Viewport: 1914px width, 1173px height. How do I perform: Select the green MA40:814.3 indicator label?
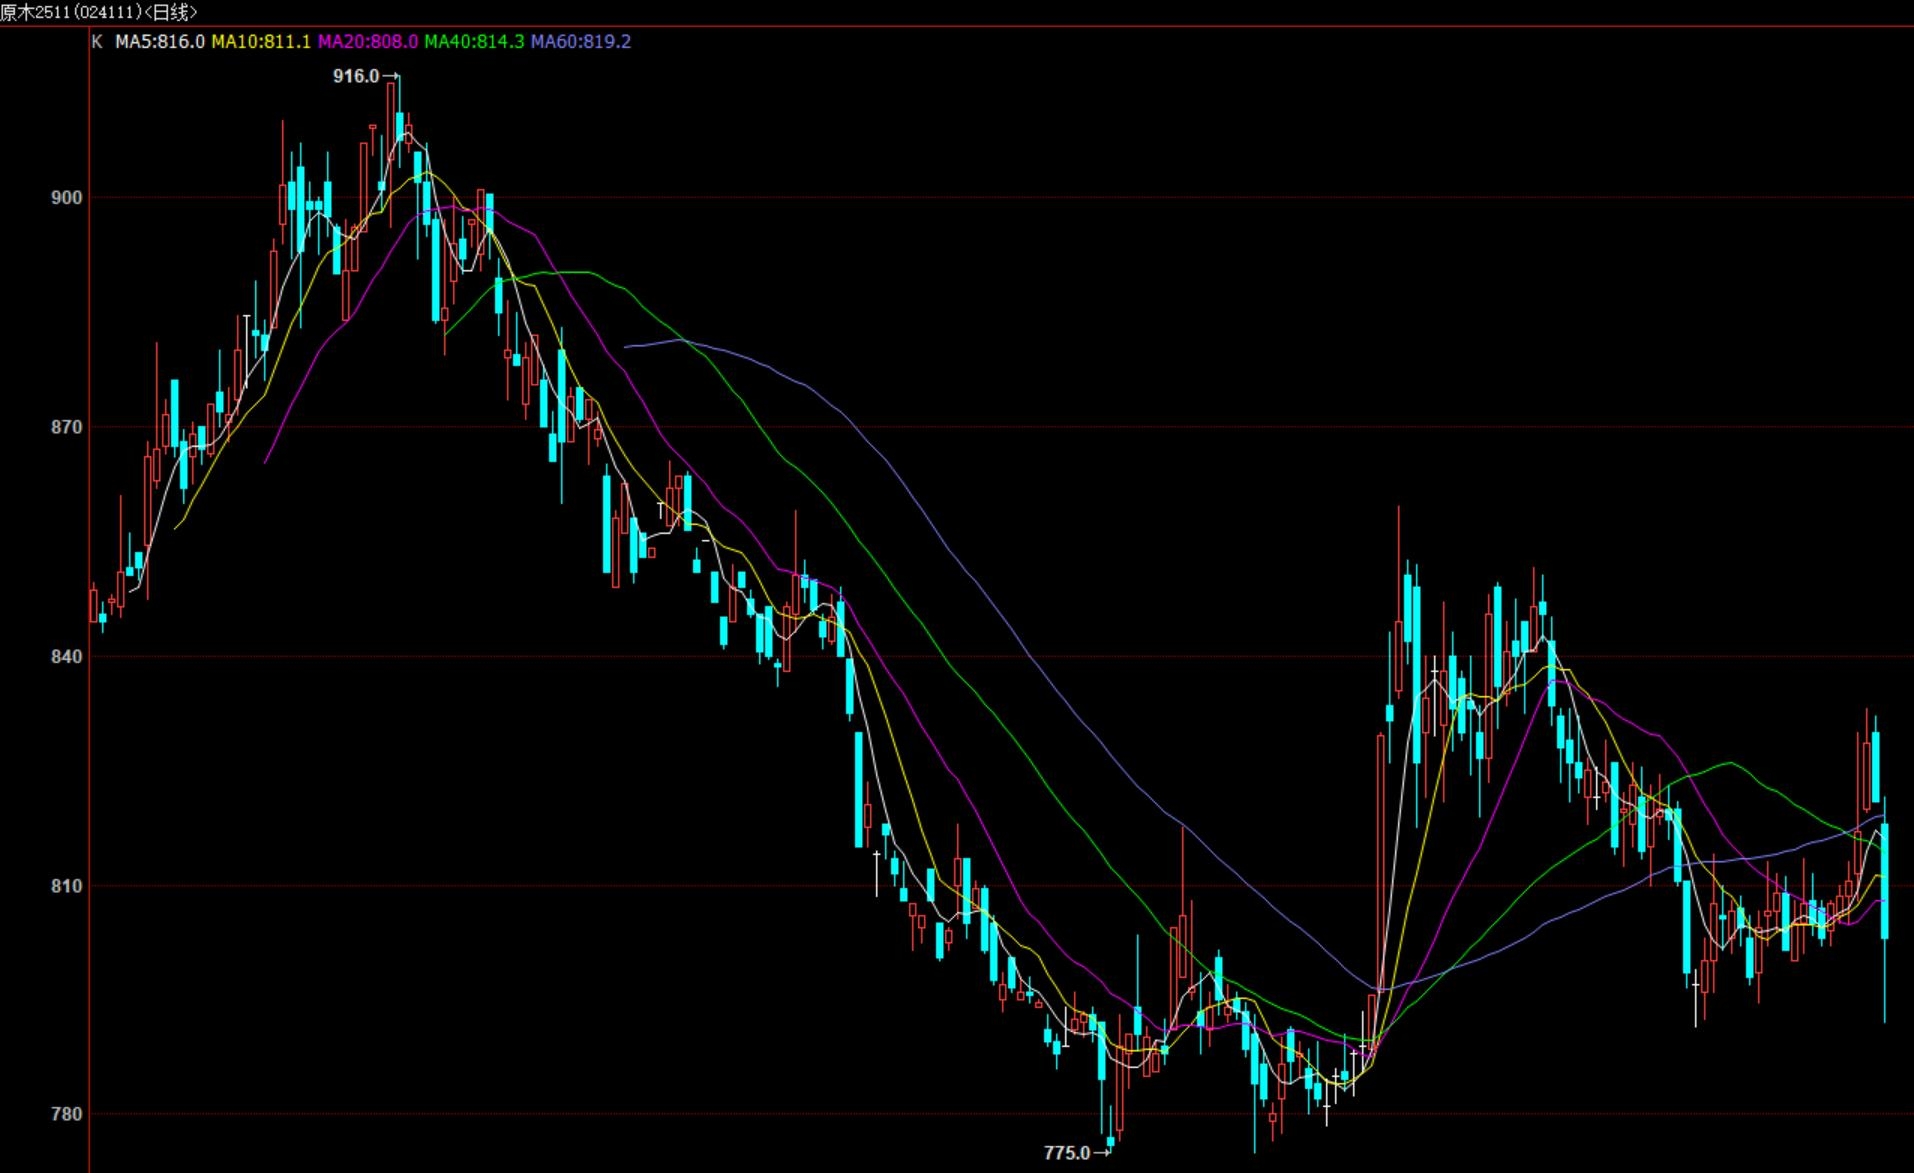coord(474,42)
